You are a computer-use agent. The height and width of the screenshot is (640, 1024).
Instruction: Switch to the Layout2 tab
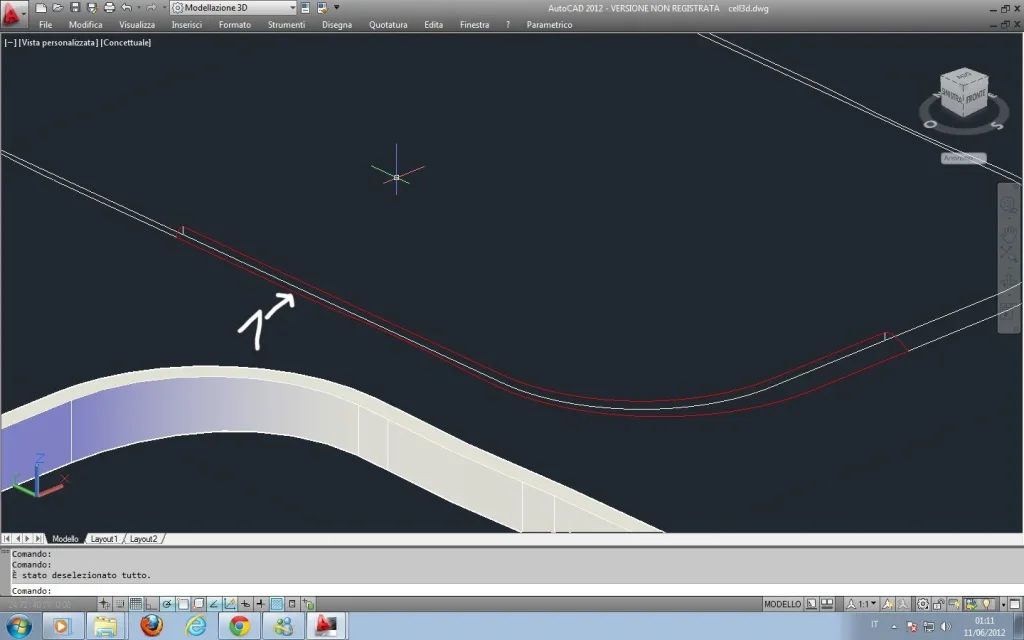[x=144, y=539]
